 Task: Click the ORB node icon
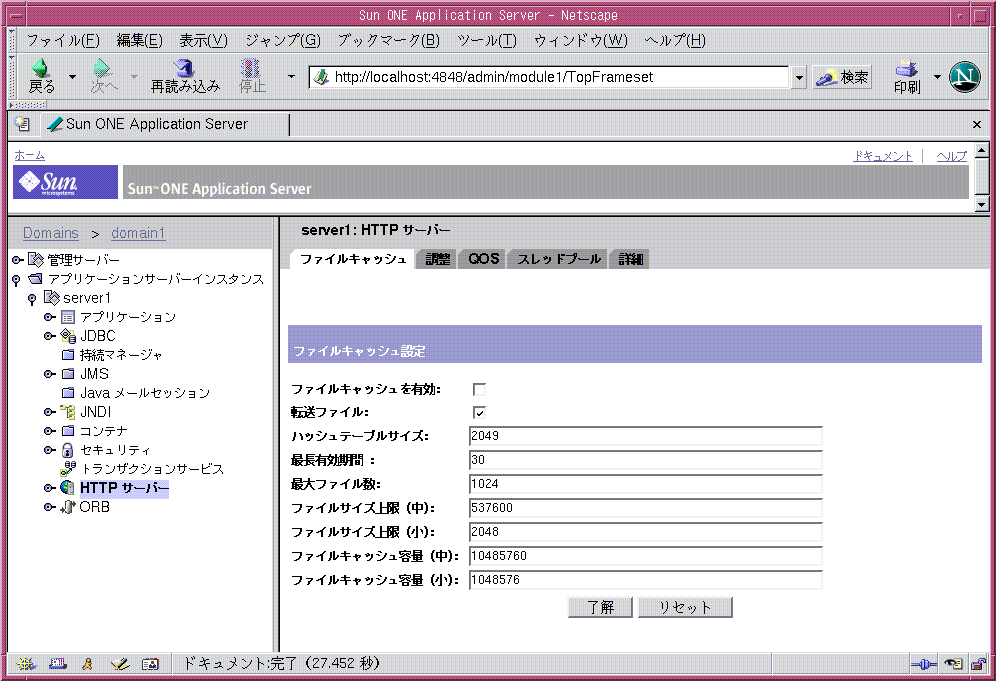68,507
